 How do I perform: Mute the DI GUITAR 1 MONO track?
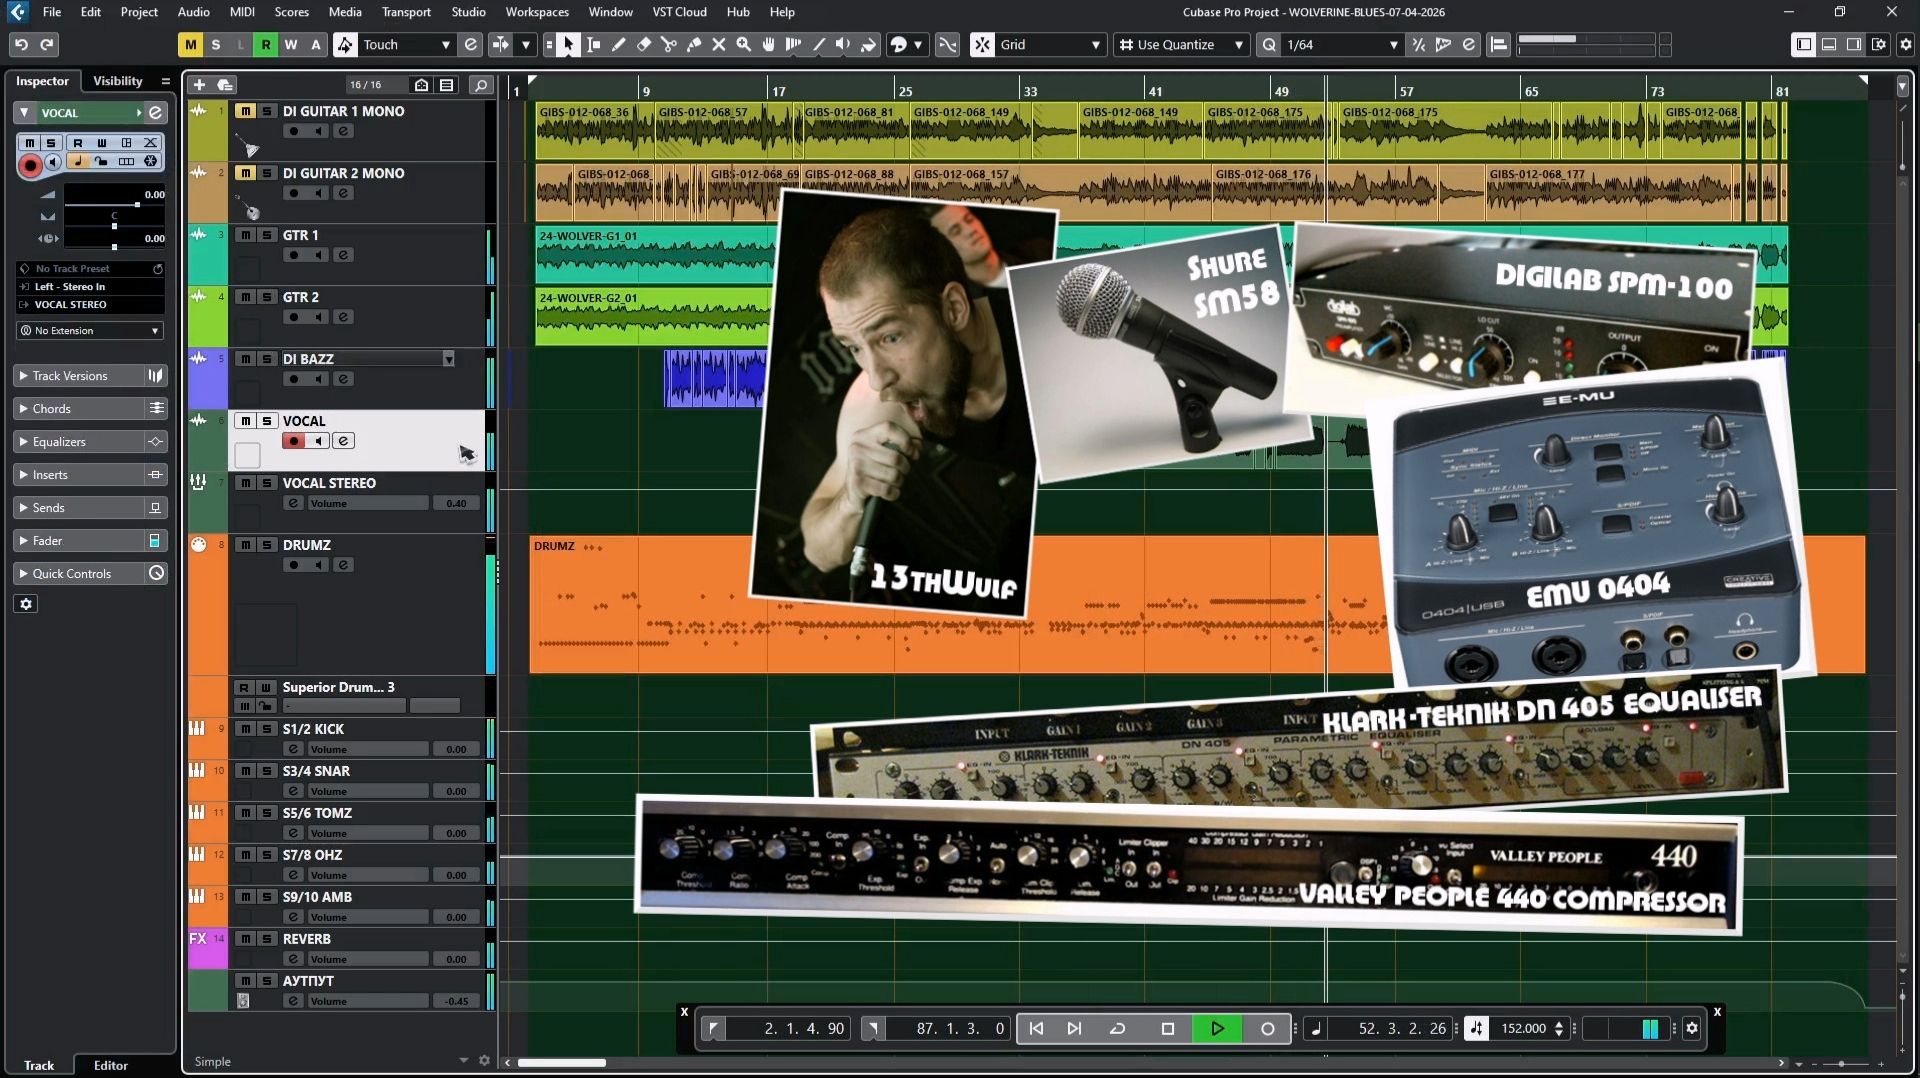point(245,111)
